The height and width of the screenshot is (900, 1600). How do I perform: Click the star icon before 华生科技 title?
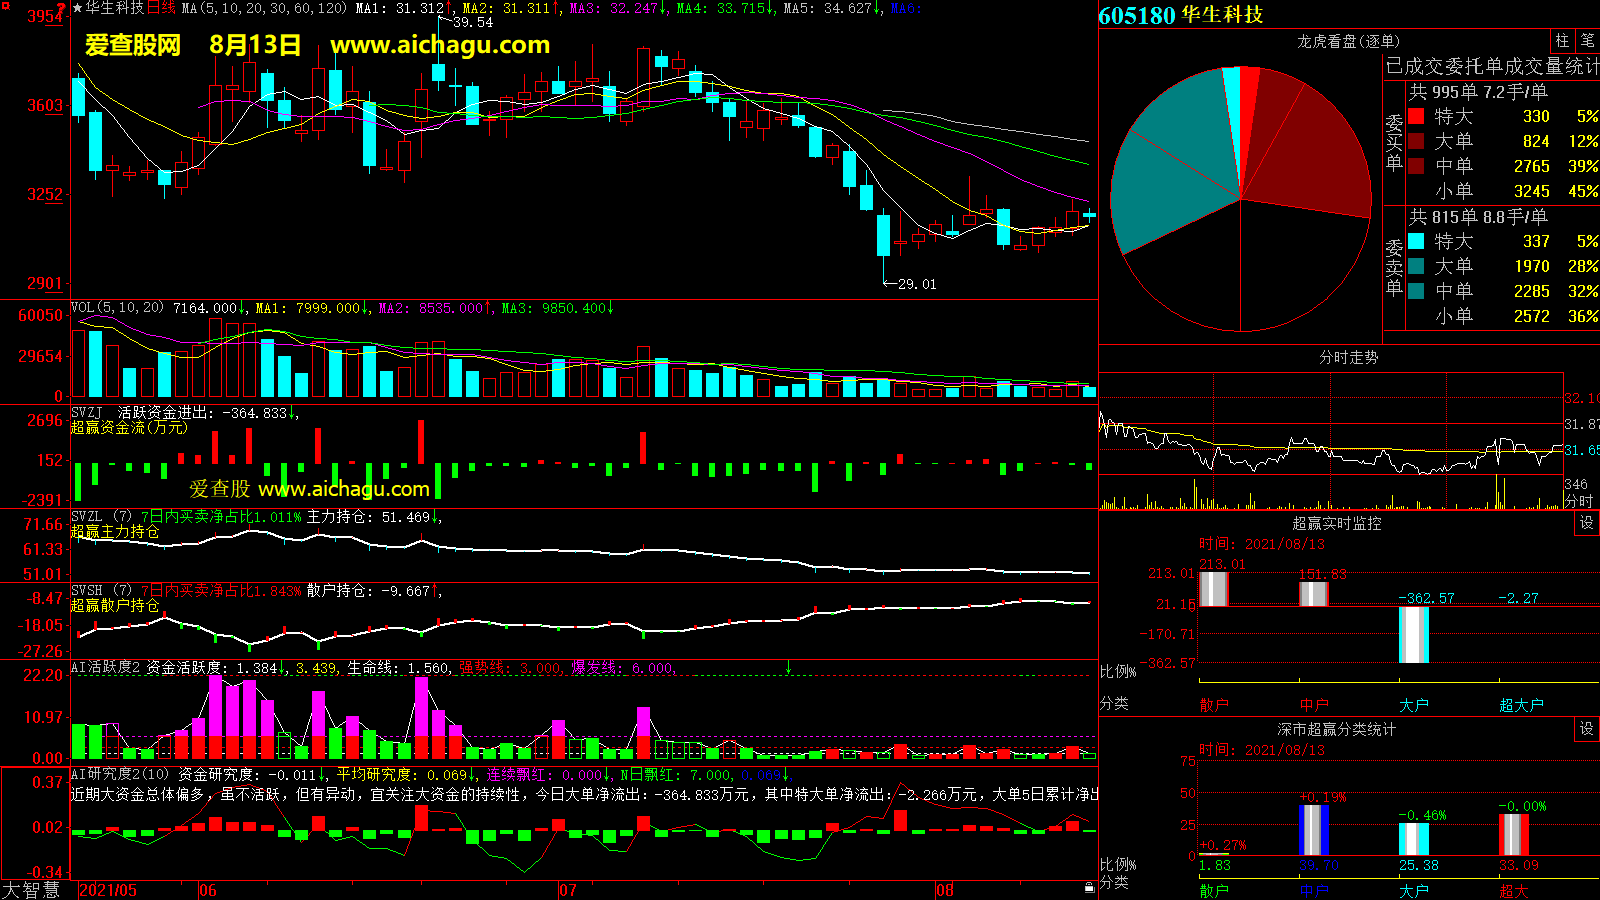coord(78,8)
